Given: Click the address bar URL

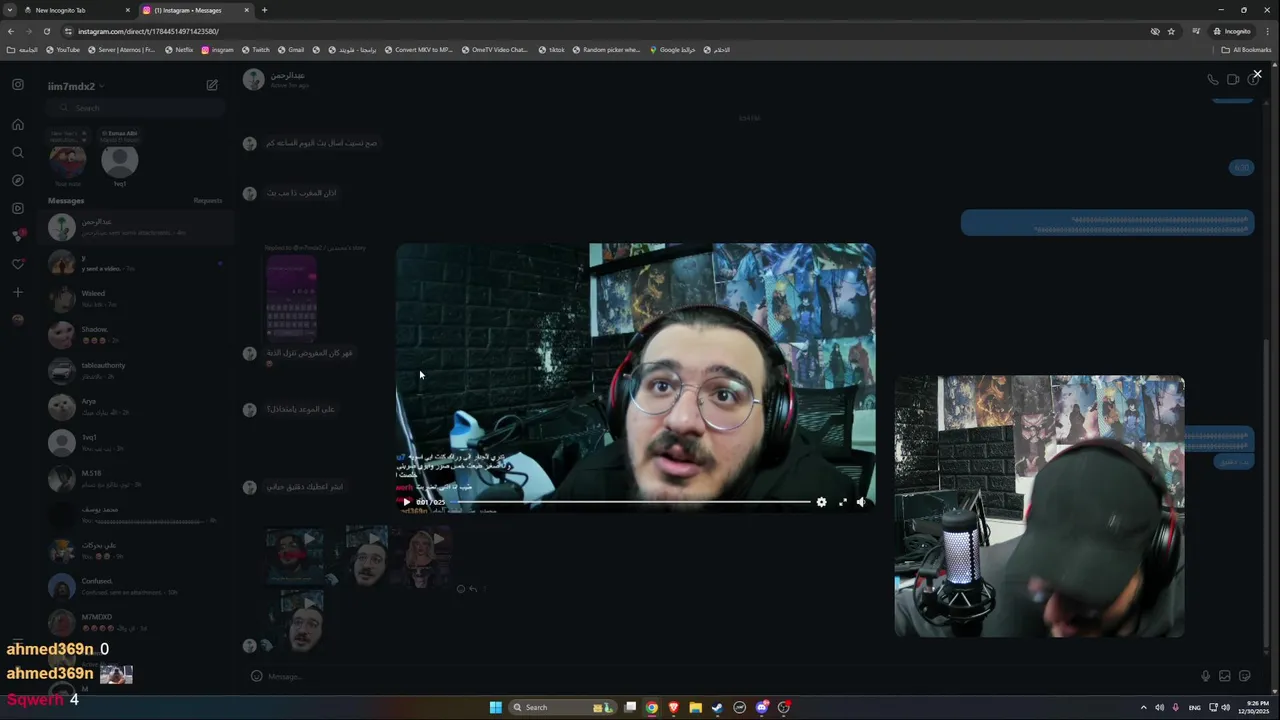Looking at the screenshot, I should [x=148, y=31].
